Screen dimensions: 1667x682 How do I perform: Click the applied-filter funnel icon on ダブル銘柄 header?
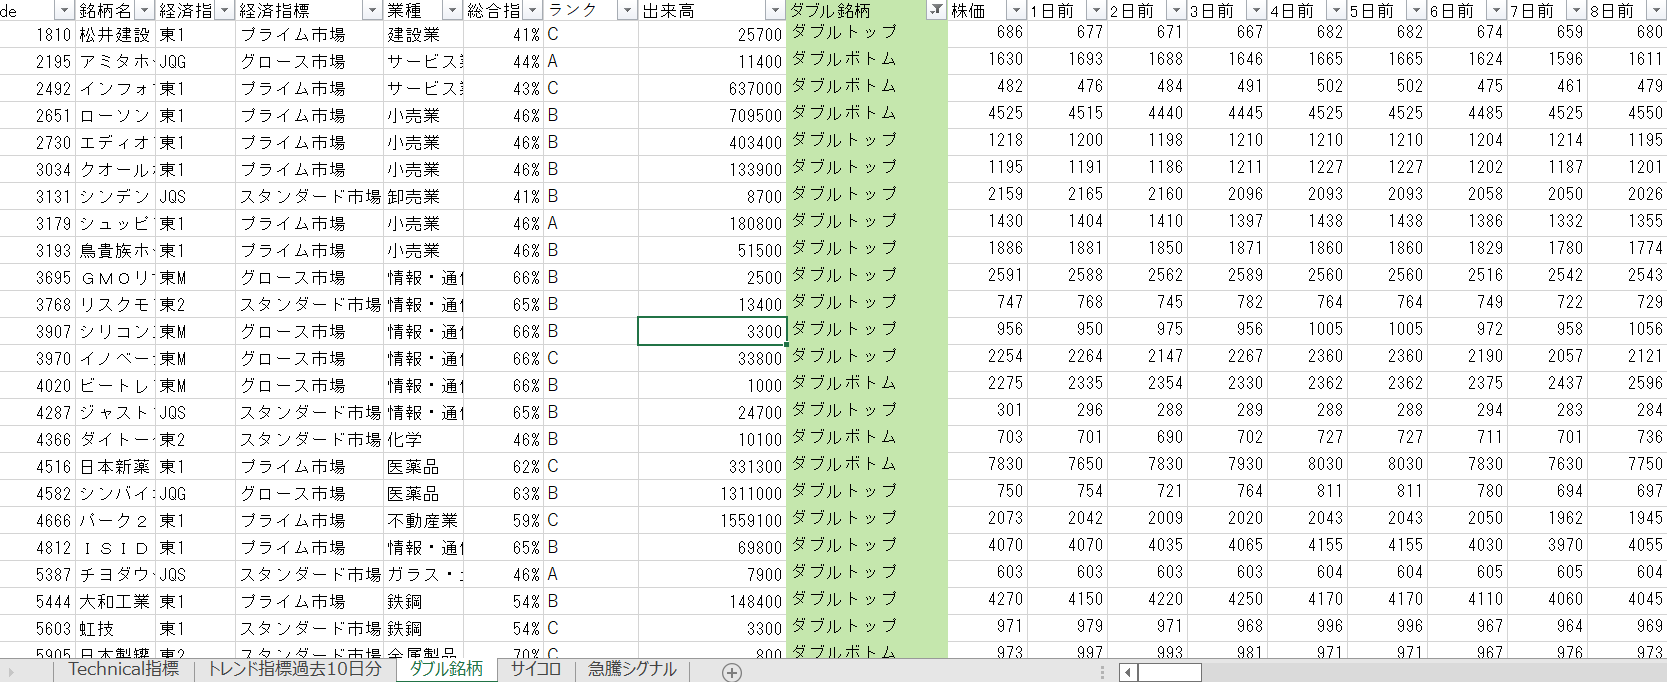click(x=936, y=10)
